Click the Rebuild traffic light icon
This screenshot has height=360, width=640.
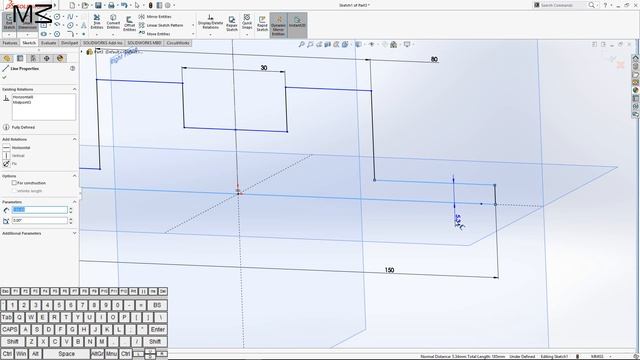[x=151, y=5]
